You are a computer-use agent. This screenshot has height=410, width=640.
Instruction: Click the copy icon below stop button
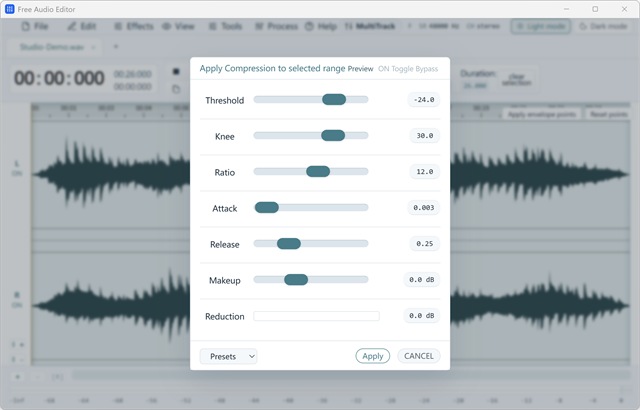176,89
